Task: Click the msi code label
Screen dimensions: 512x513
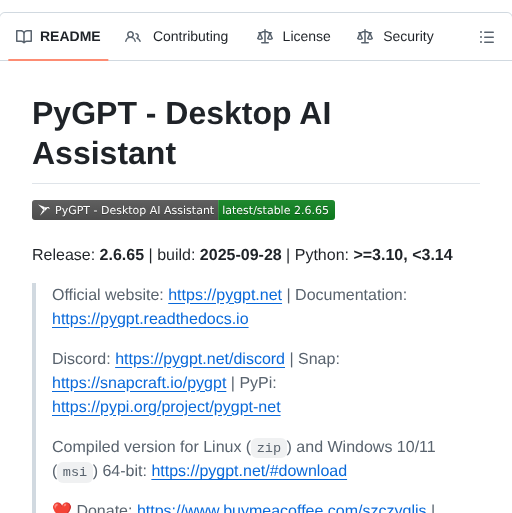Action: click(x=75, y=472)
